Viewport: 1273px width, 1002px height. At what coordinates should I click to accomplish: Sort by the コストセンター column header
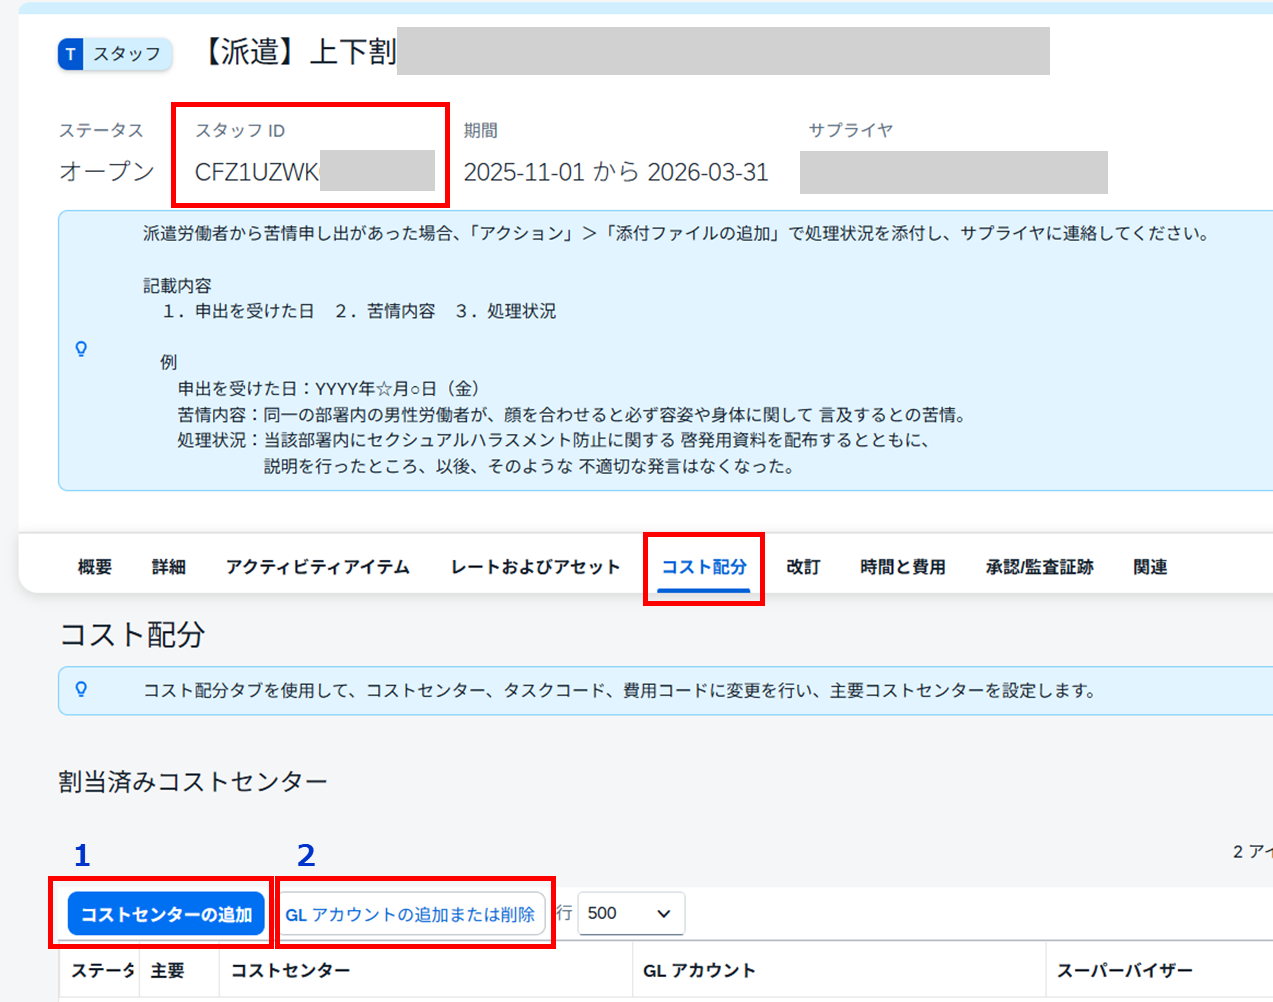[291, 971]
